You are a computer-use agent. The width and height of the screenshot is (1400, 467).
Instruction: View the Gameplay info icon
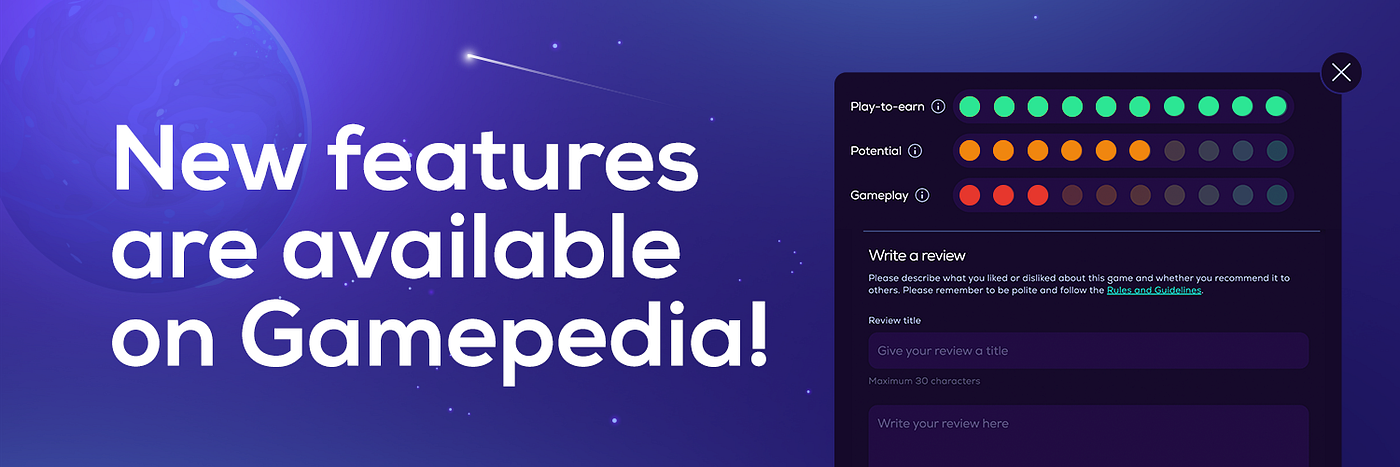[x=922, y=195]
